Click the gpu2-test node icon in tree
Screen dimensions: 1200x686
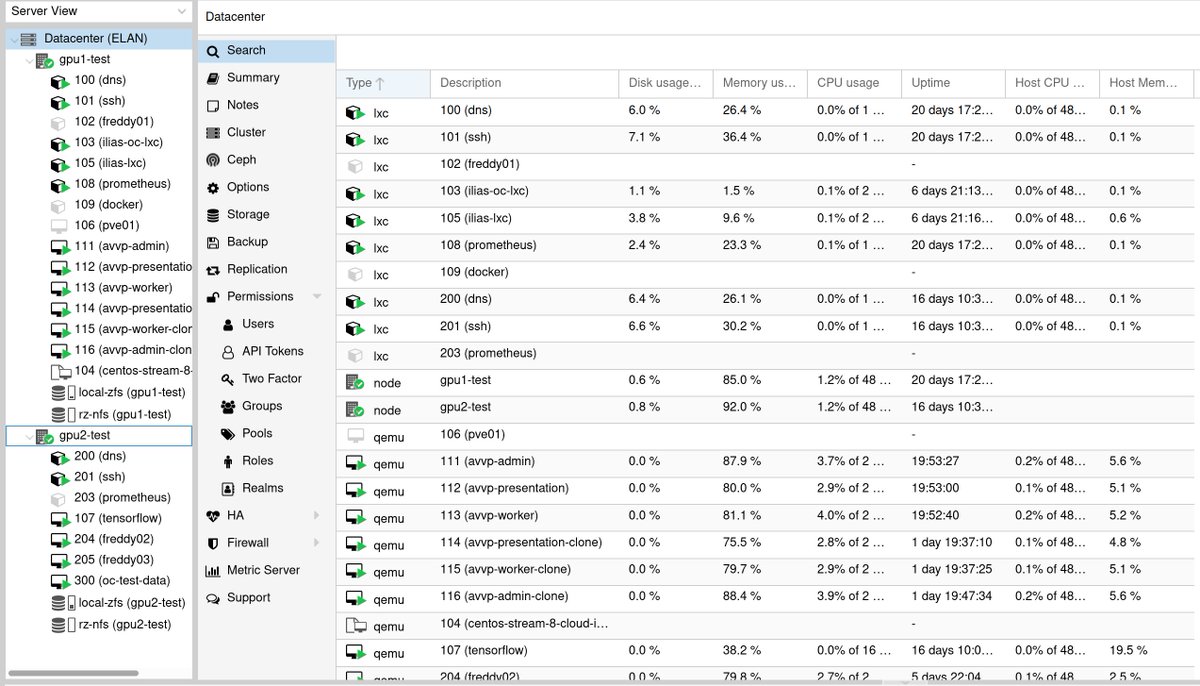[46, 436]
